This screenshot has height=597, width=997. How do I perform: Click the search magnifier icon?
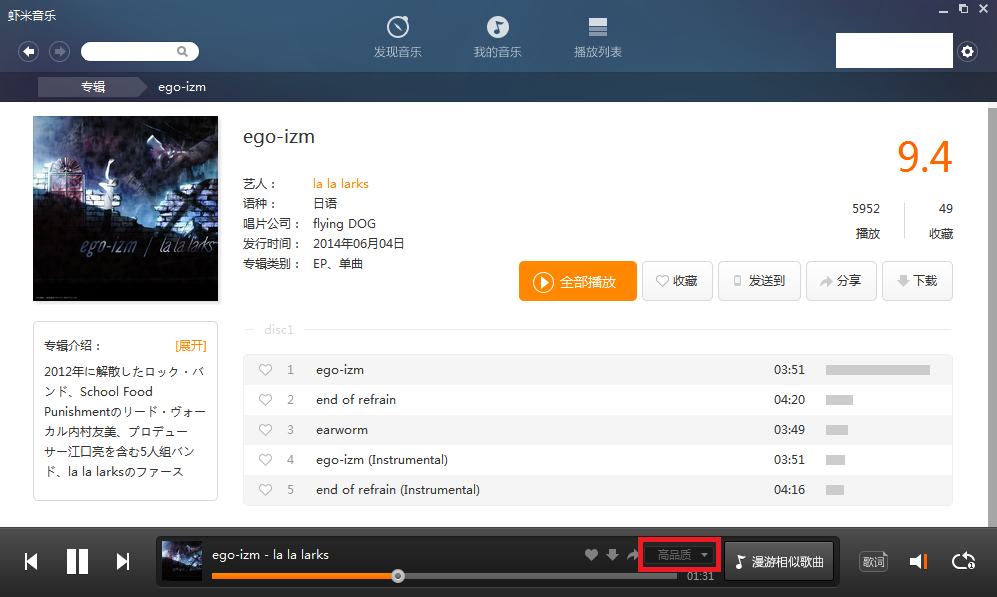tap(182, 51)
